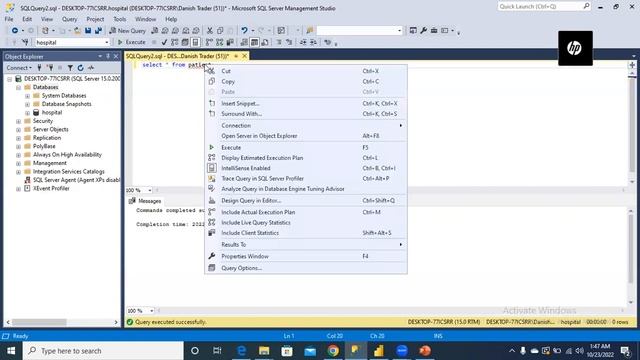Toggle Include Client Statistics
640x360 pixels.
(306, 233)
